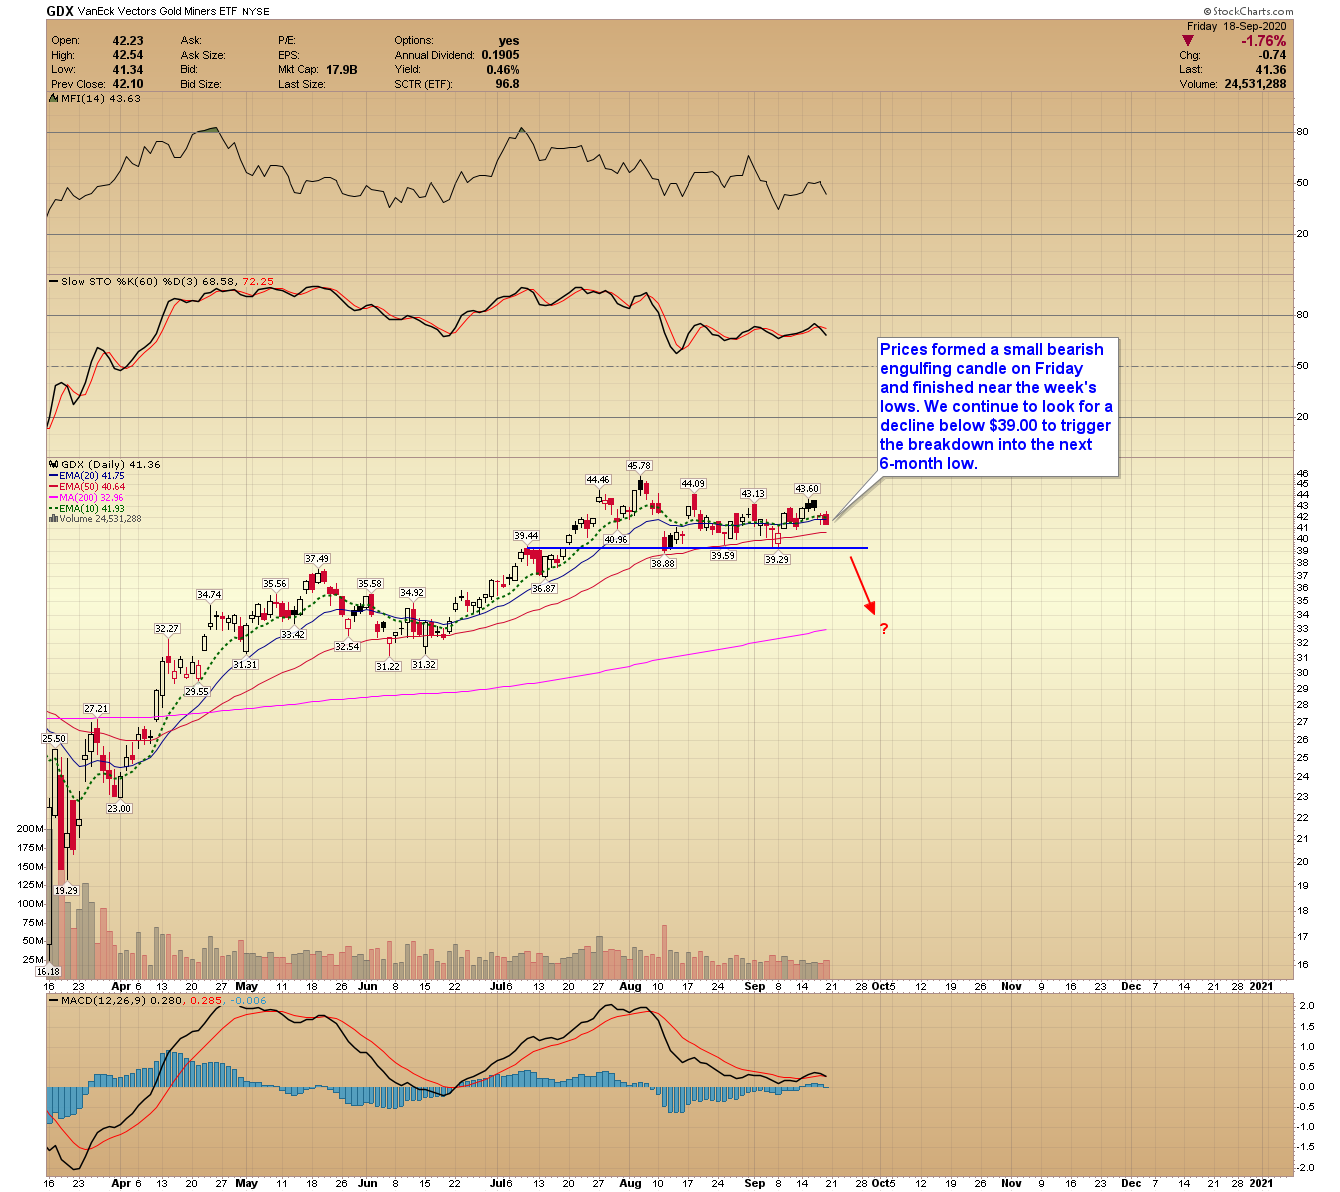
Task: Click the 34.92 high price label
Action: (412, 593)
